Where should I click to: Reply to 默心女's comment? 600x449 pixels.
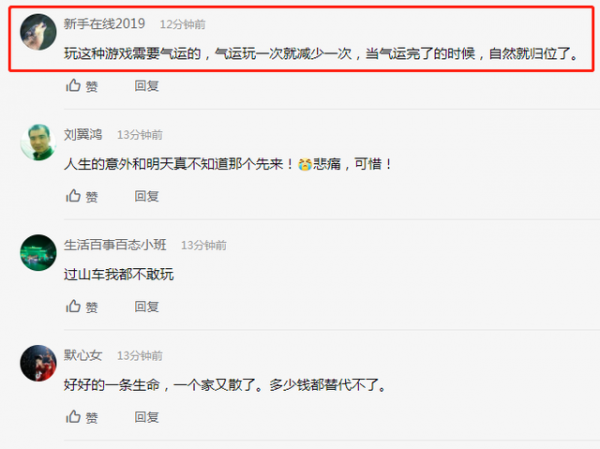click(147, 417)
